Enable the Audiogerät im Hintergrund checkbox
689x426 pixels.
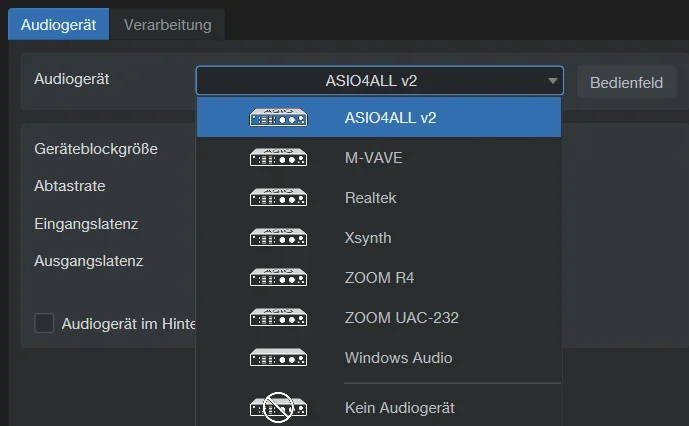pos(44,323)
